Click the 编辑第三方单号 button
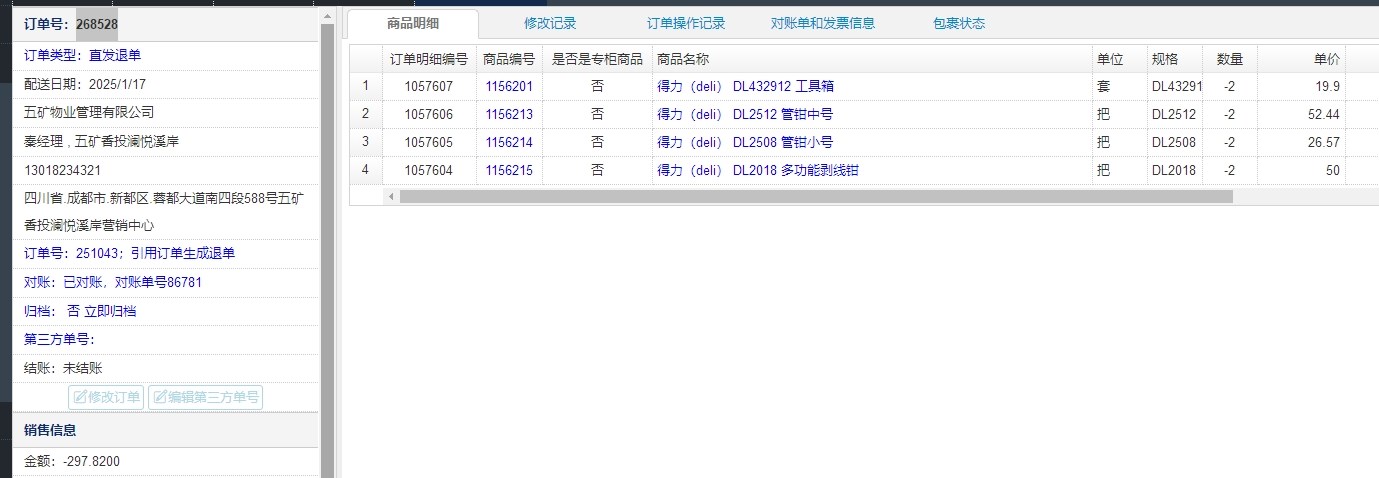The height and width of the screenshot is (478, 1379). [205, 397]
